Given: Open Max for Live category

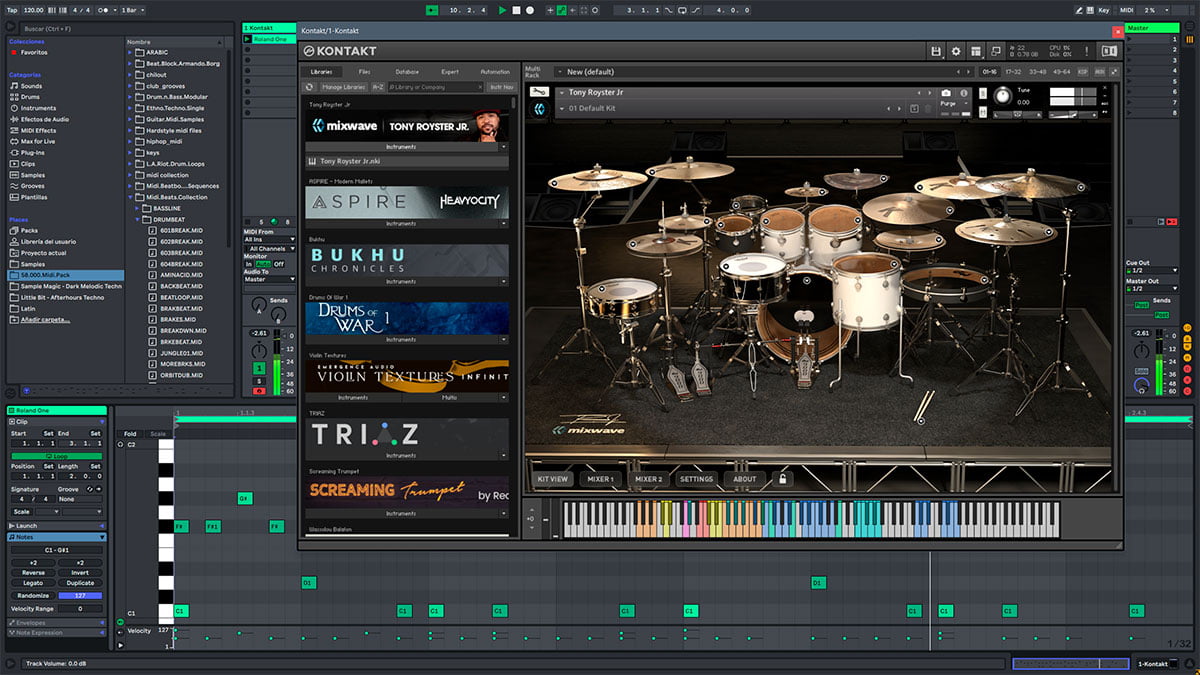Looking at the screenshot, I should tap(32, 141).
